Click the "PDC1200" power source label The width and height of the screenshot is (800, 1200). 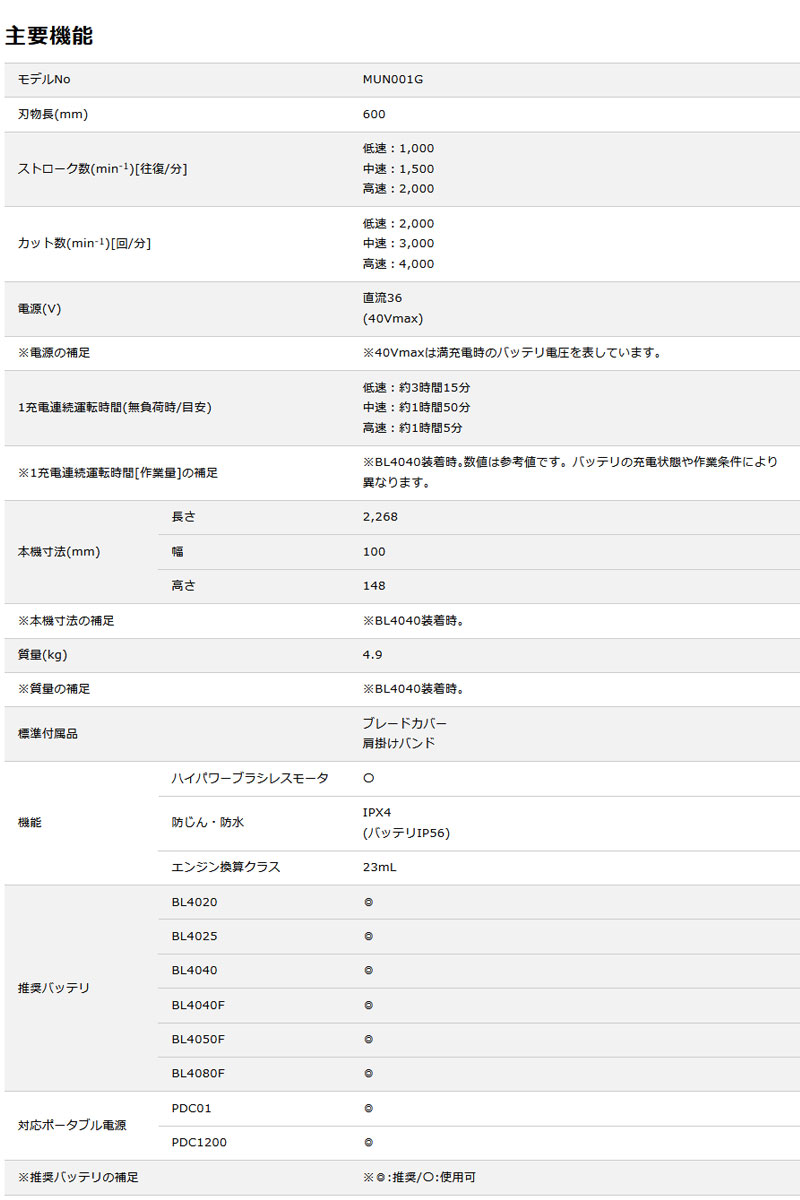click(x=200, y=1142)
